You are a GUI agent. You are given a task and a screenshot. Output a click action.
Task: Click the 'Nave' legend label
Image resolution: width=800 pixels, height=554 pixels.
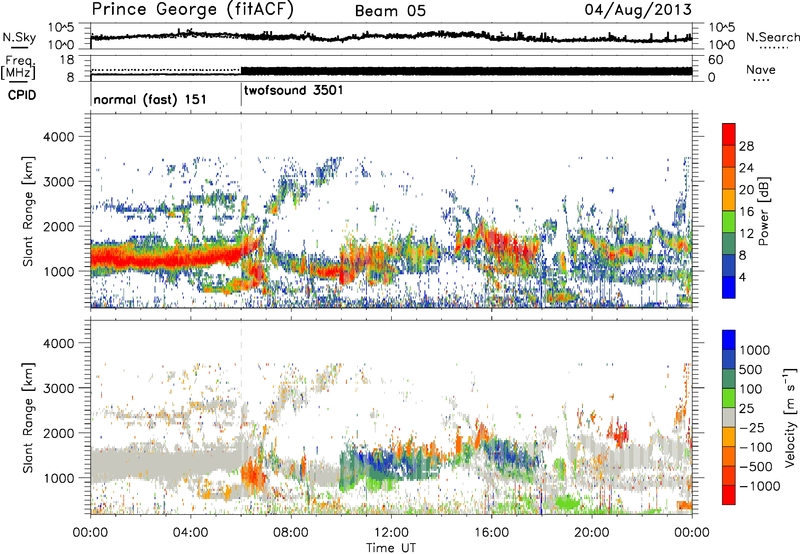coord(760,70)
